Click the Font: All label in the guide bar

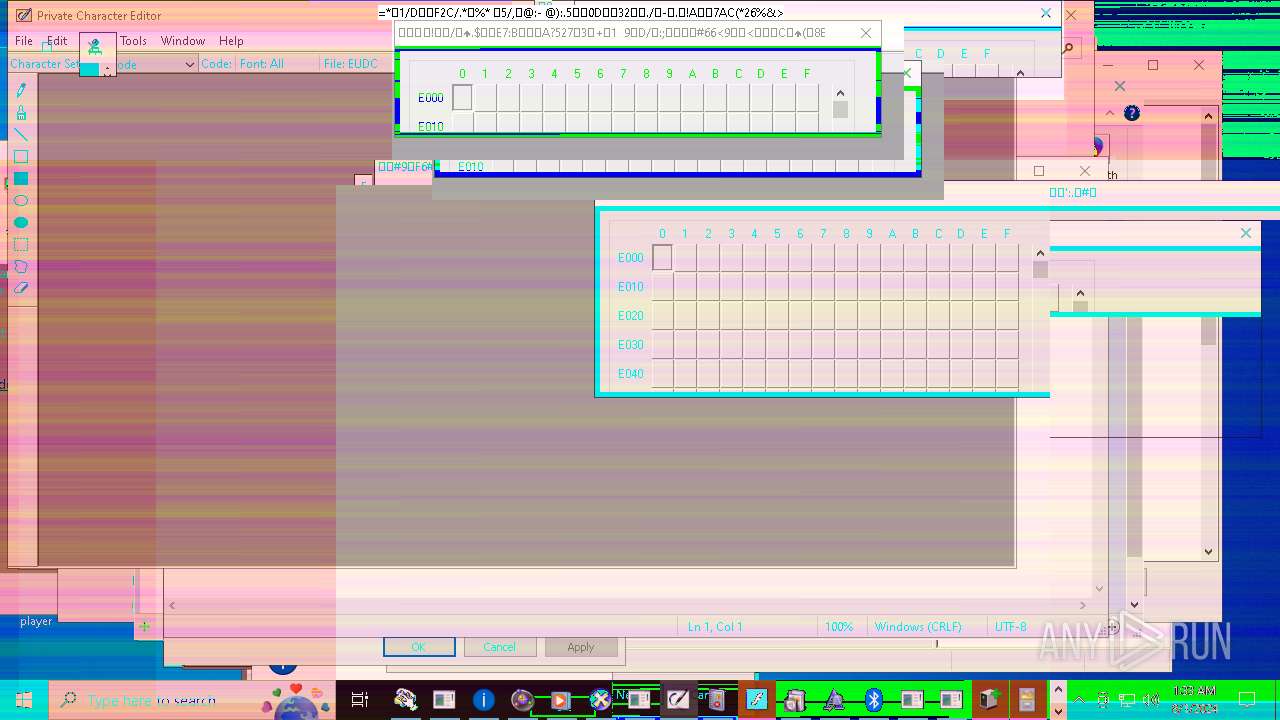tap(262, 64)
